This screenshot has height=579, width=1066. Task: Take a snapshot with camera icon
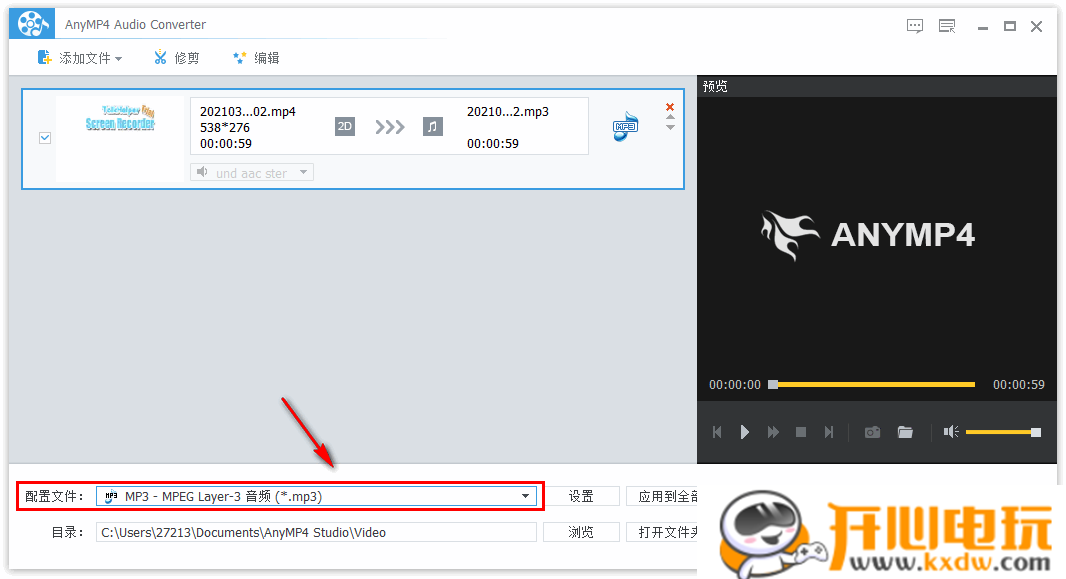(x=872, y=432)
